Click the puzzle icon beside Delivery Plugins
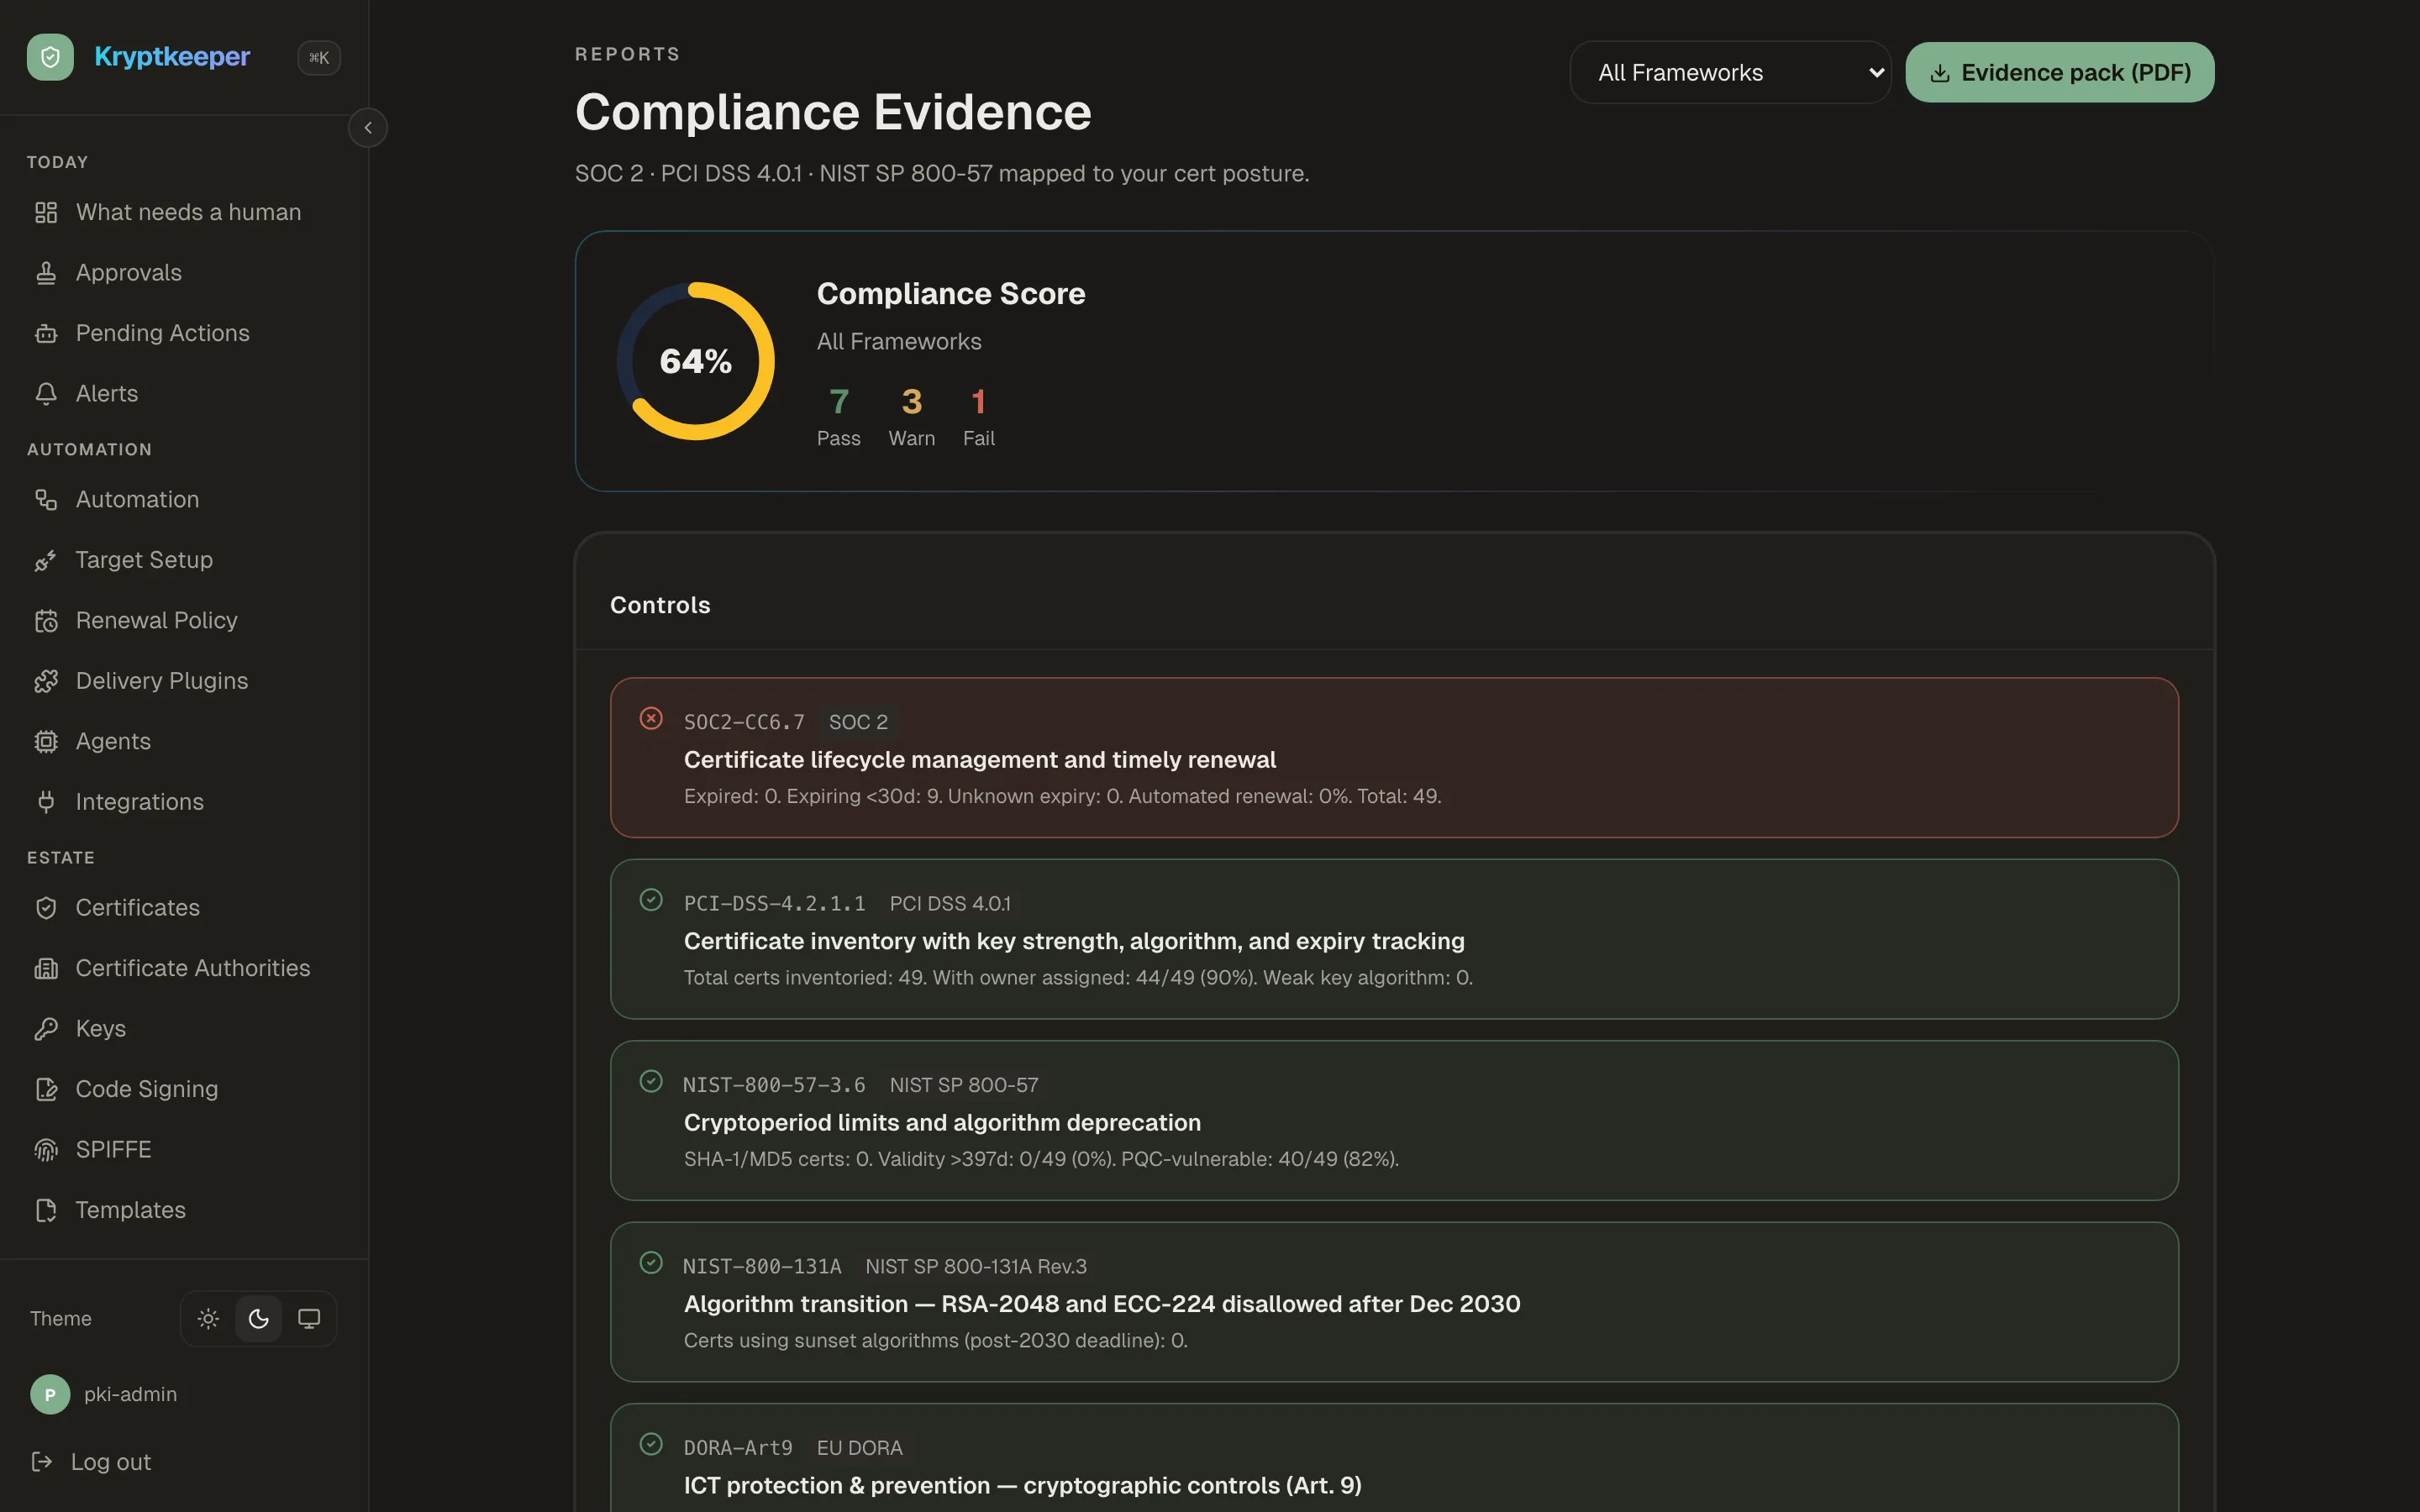The image size is (2420, 1512). [46, 681]
